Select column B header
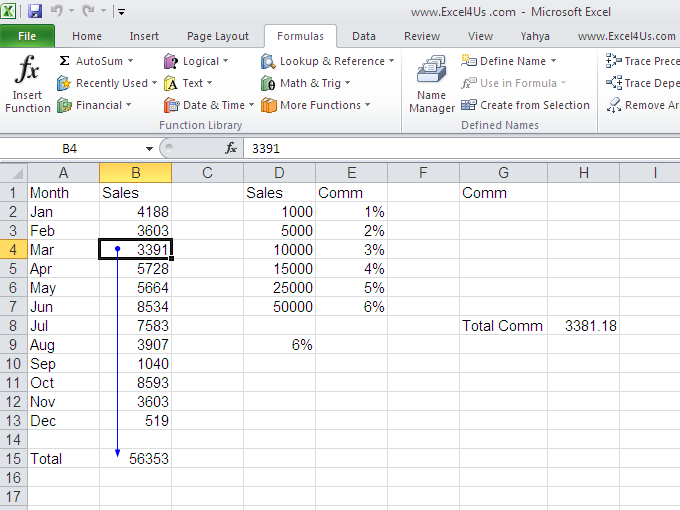 [136, 173]
